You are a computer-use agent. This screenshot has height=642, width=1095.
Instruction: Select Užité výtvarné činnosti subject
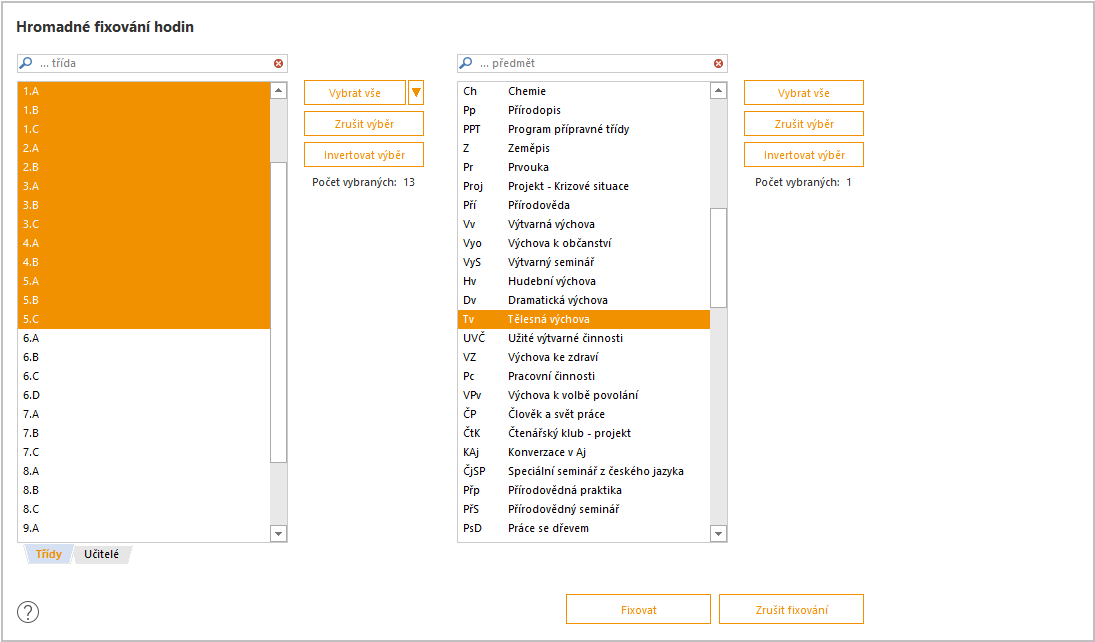pyautogui.click(x=585, y=338)
